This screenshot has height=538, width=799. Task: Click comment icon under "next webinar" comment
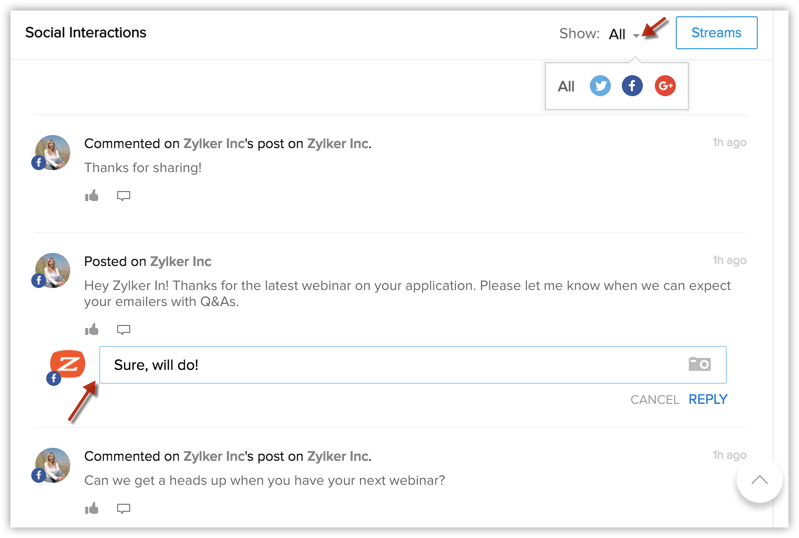pos(123,508)
